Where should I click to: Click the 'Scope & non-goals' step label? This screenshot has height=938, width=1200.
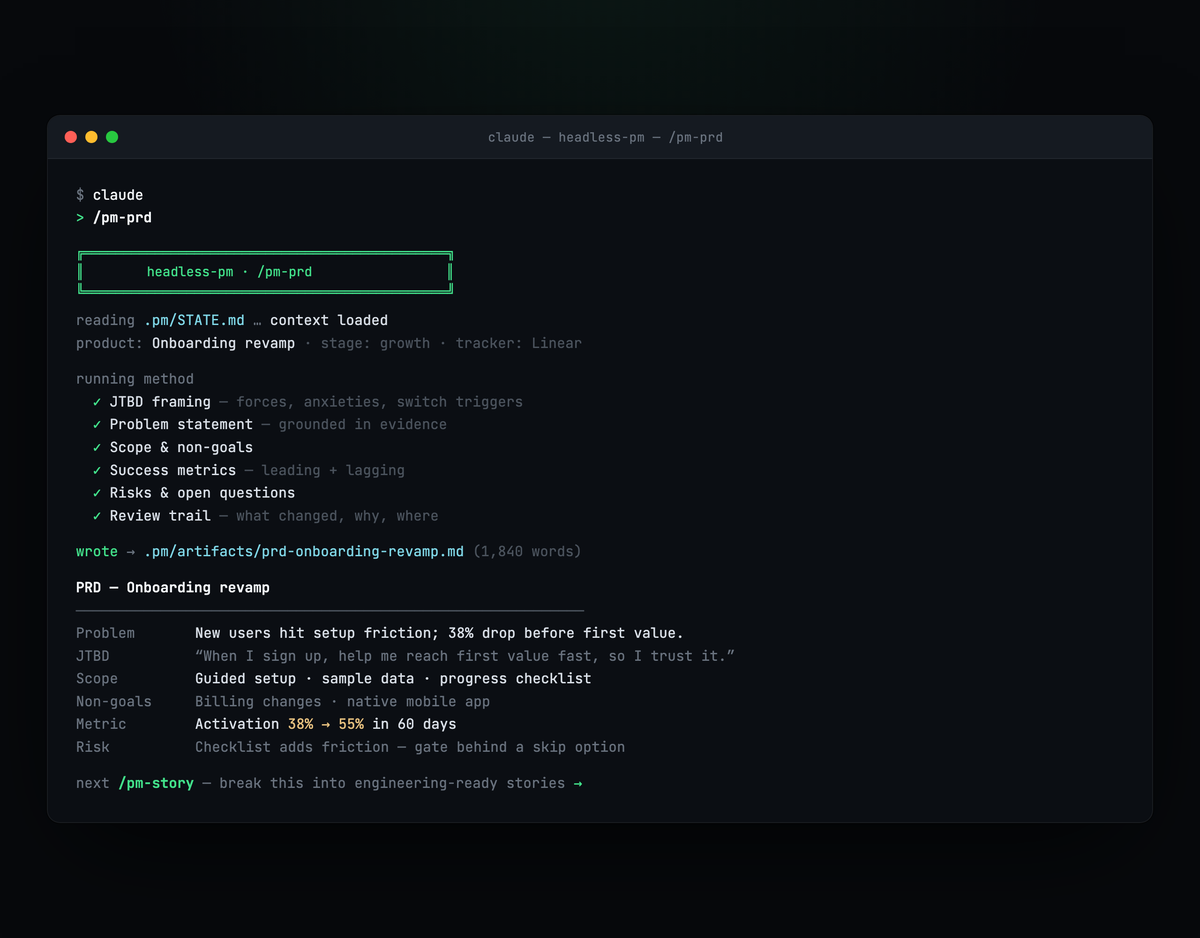(x=181, y=448)
